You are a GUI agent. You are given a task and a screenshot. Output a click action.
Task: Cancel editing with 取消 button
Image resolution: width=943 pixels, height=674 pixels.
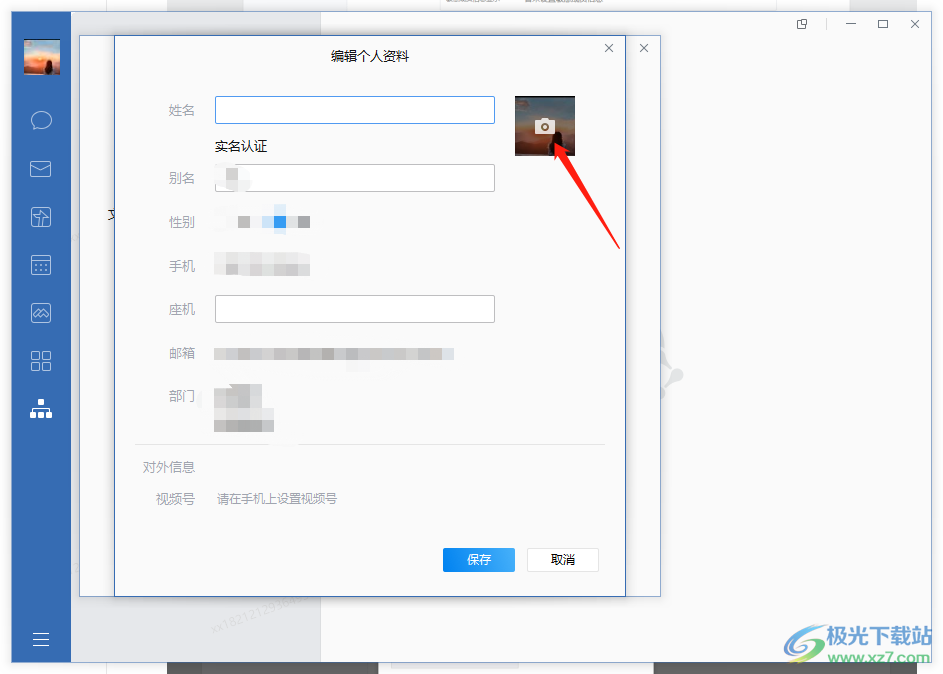pos(562,560)
